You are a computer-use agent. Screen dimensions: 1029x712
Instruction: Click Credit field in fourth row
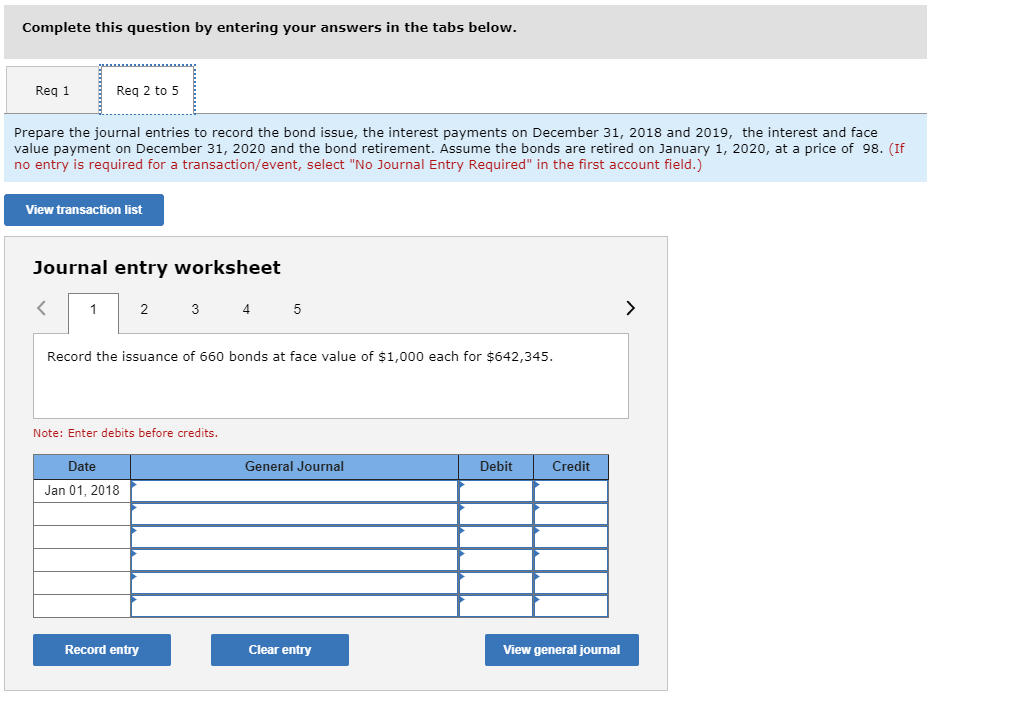[x=571, y=560]
